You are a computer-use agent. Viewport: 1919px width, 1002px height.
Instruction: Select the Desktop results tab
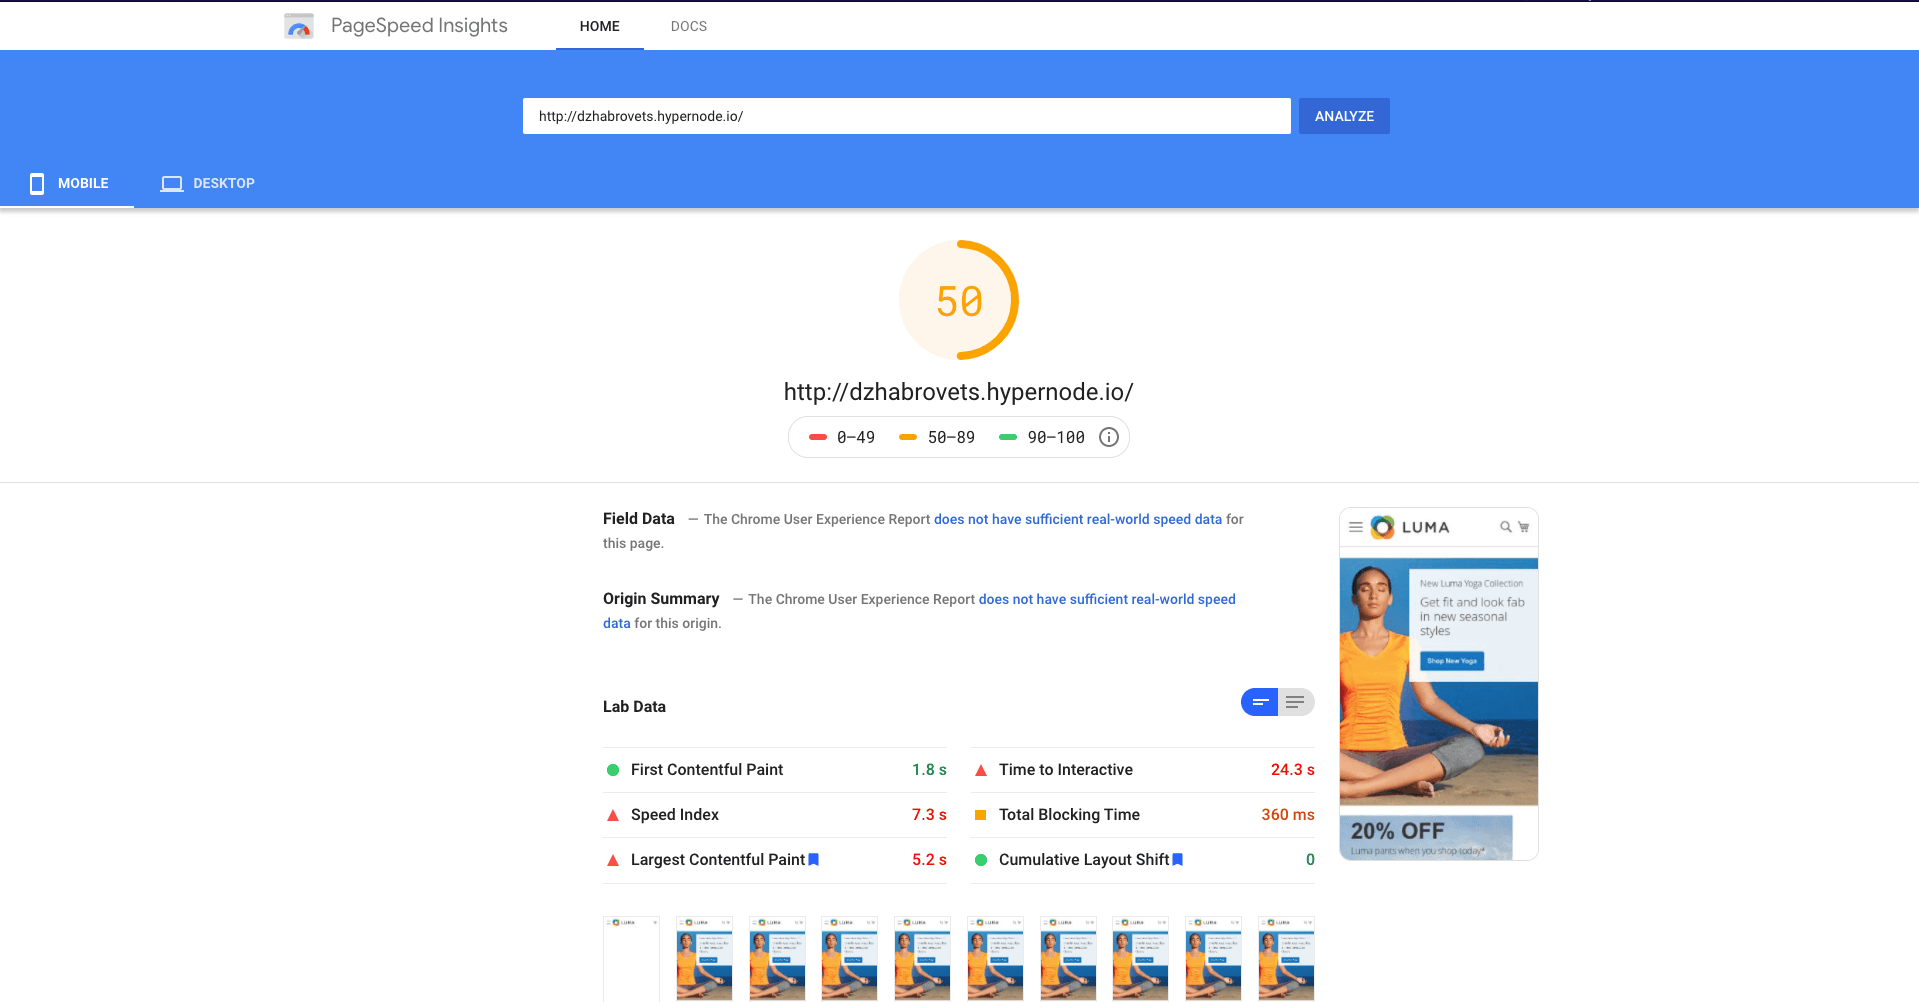(208, 183)
